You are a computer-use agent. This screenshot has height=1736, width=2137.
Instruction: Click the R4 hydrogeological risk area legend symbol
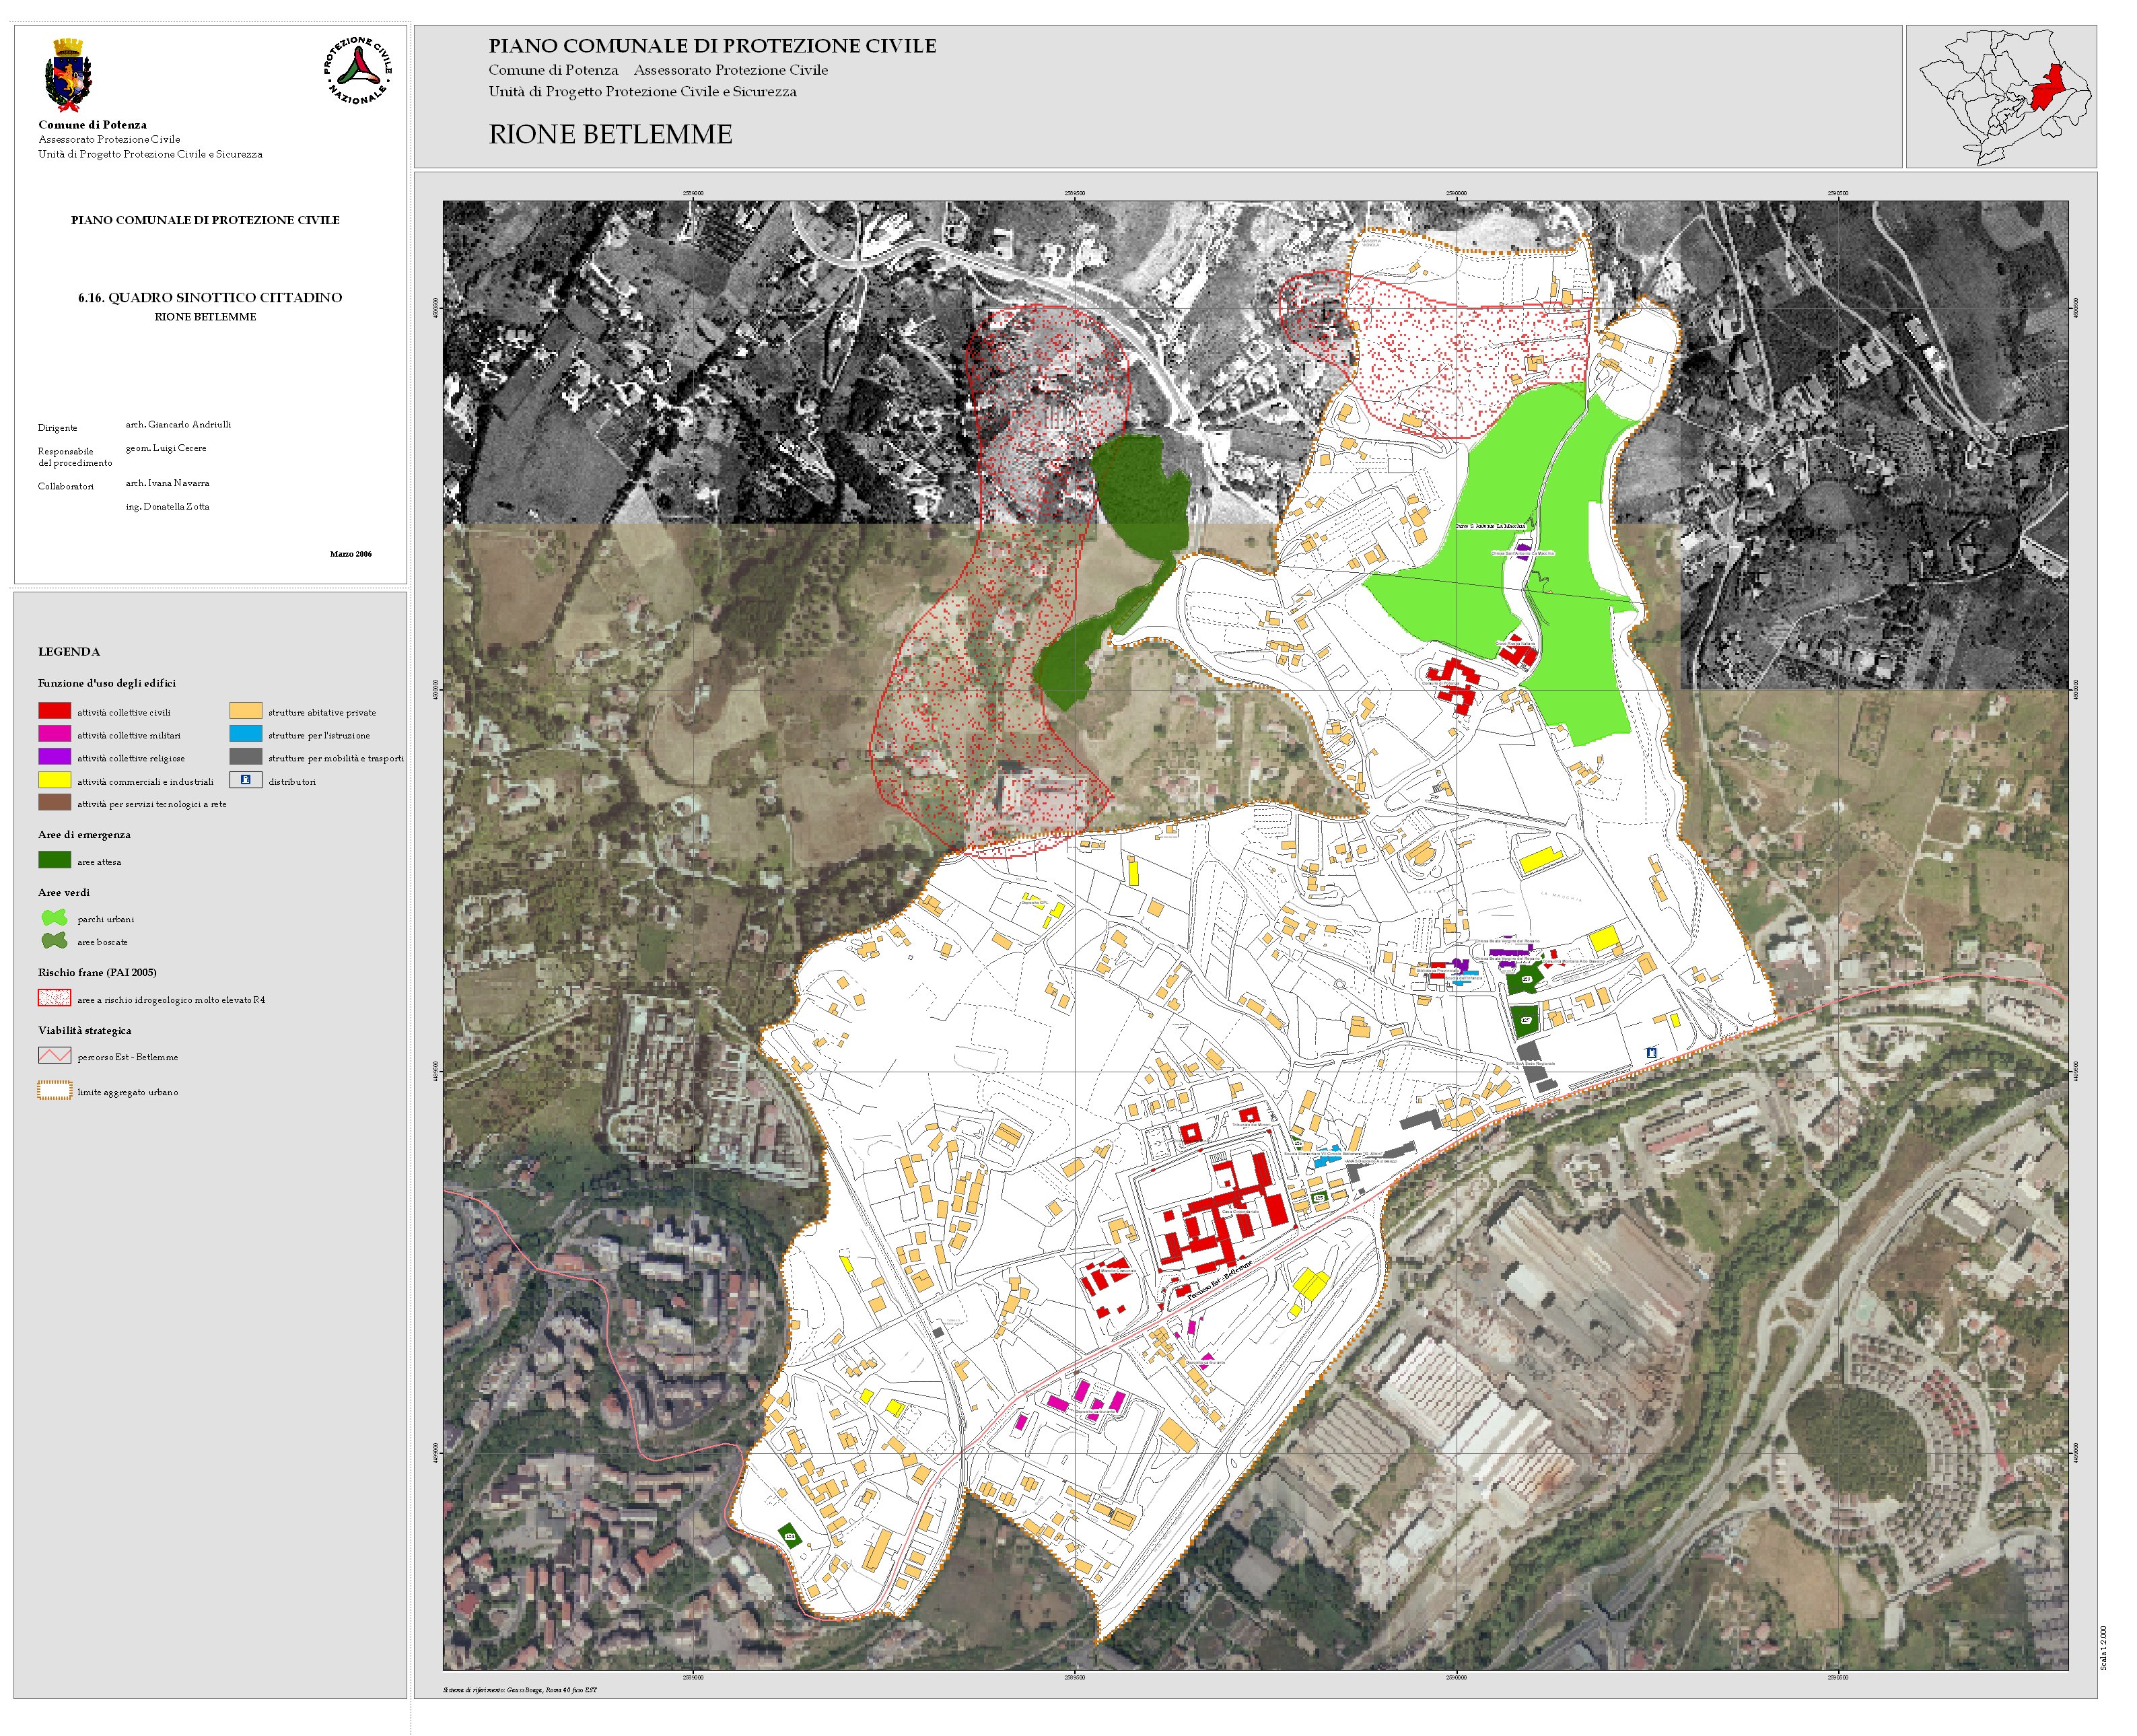(x=54, y=998)
